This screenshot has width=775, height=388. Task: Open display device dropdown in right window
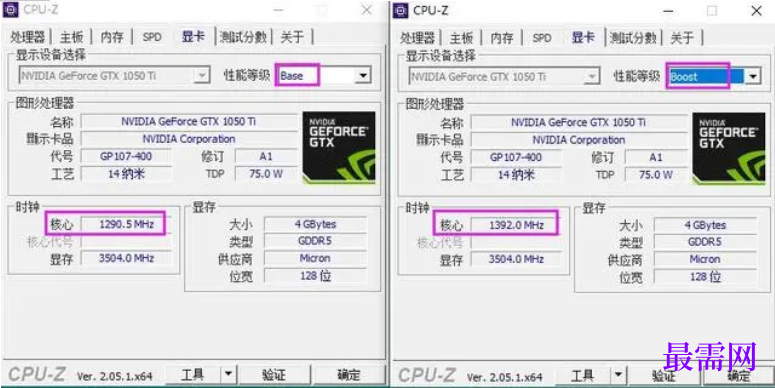[x=592, y=77]
